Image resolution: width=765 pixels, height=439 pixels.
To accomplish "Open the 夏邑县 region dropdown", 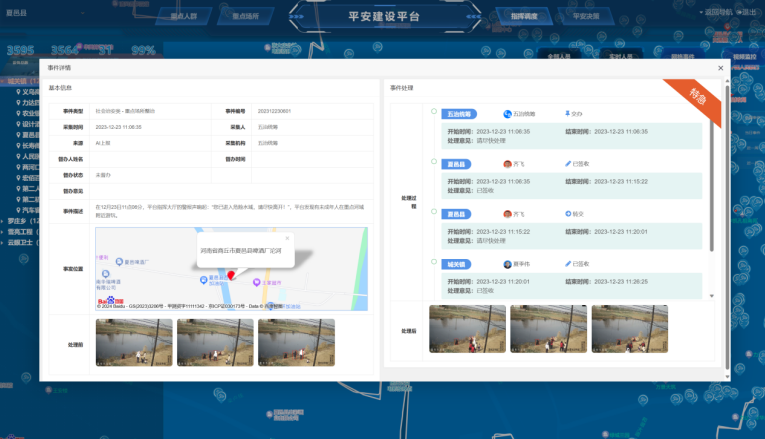I will pyautogui.click(x=45, y=13).
